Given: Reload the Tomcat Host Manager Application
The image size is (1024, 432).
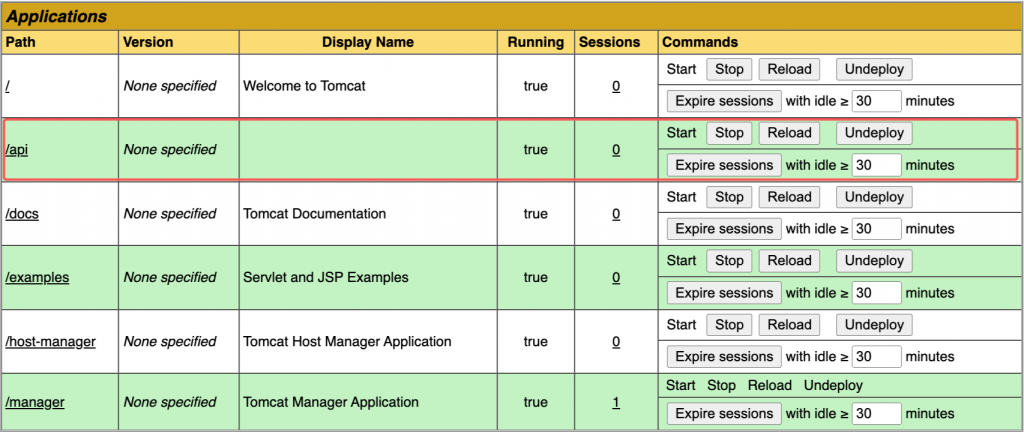Looking at the screenshot, I should pos(789,325).
